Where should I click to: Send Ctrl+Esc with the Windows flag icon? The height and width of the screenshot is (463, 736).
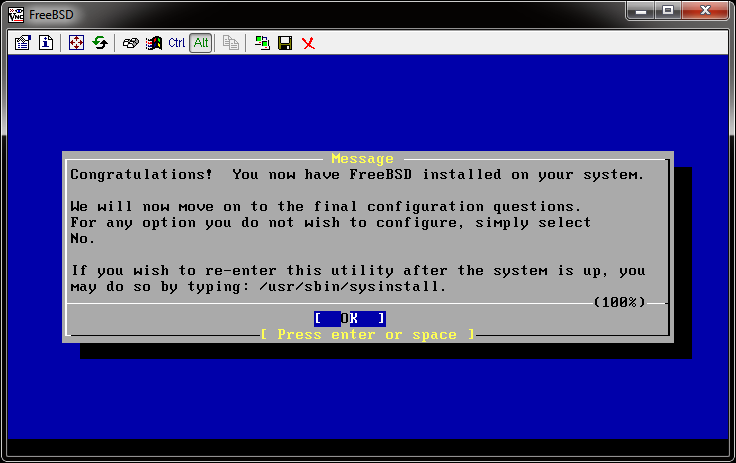tap(153, 43)
